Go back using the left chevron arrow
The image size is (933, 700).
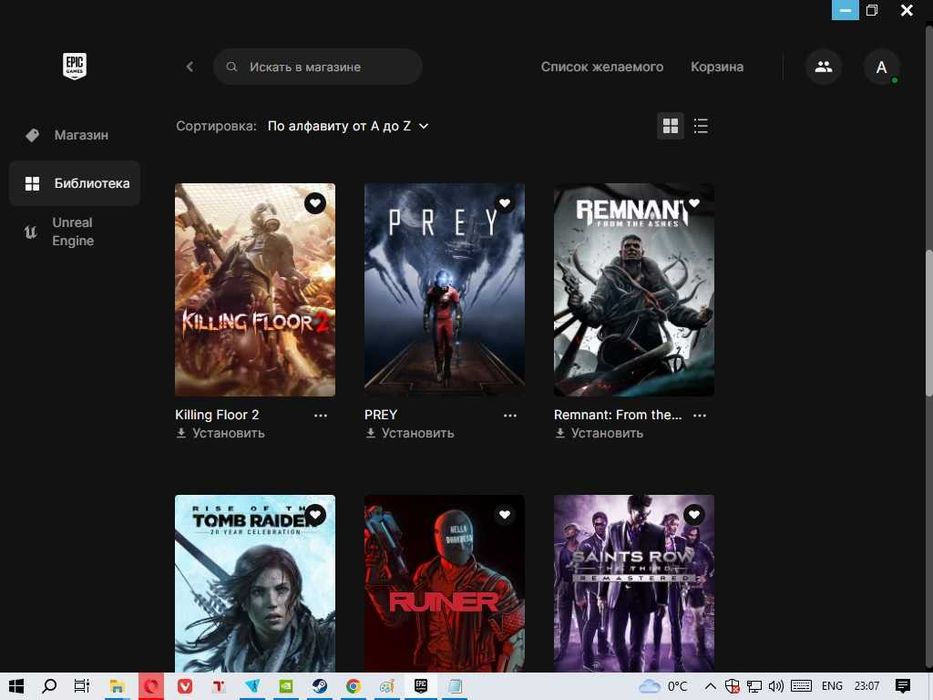(190, 67)
